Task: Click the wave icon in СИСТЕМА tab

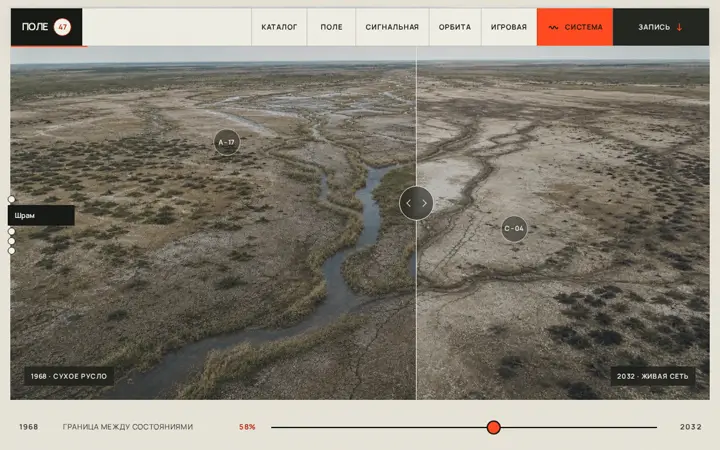Action: 553,28
